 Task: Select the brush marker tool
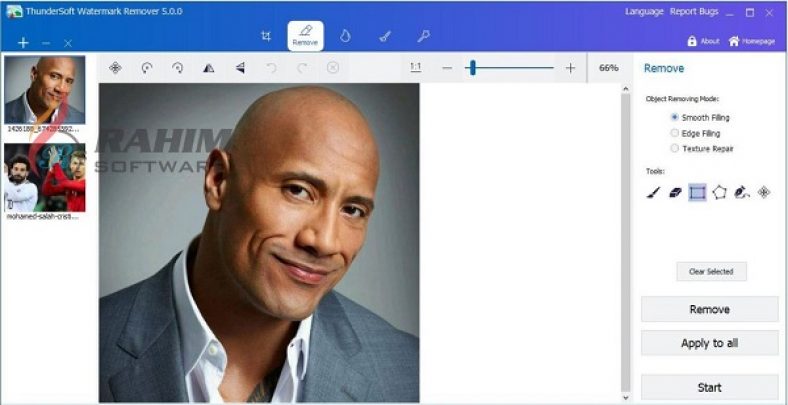click(x=653, y=192)
